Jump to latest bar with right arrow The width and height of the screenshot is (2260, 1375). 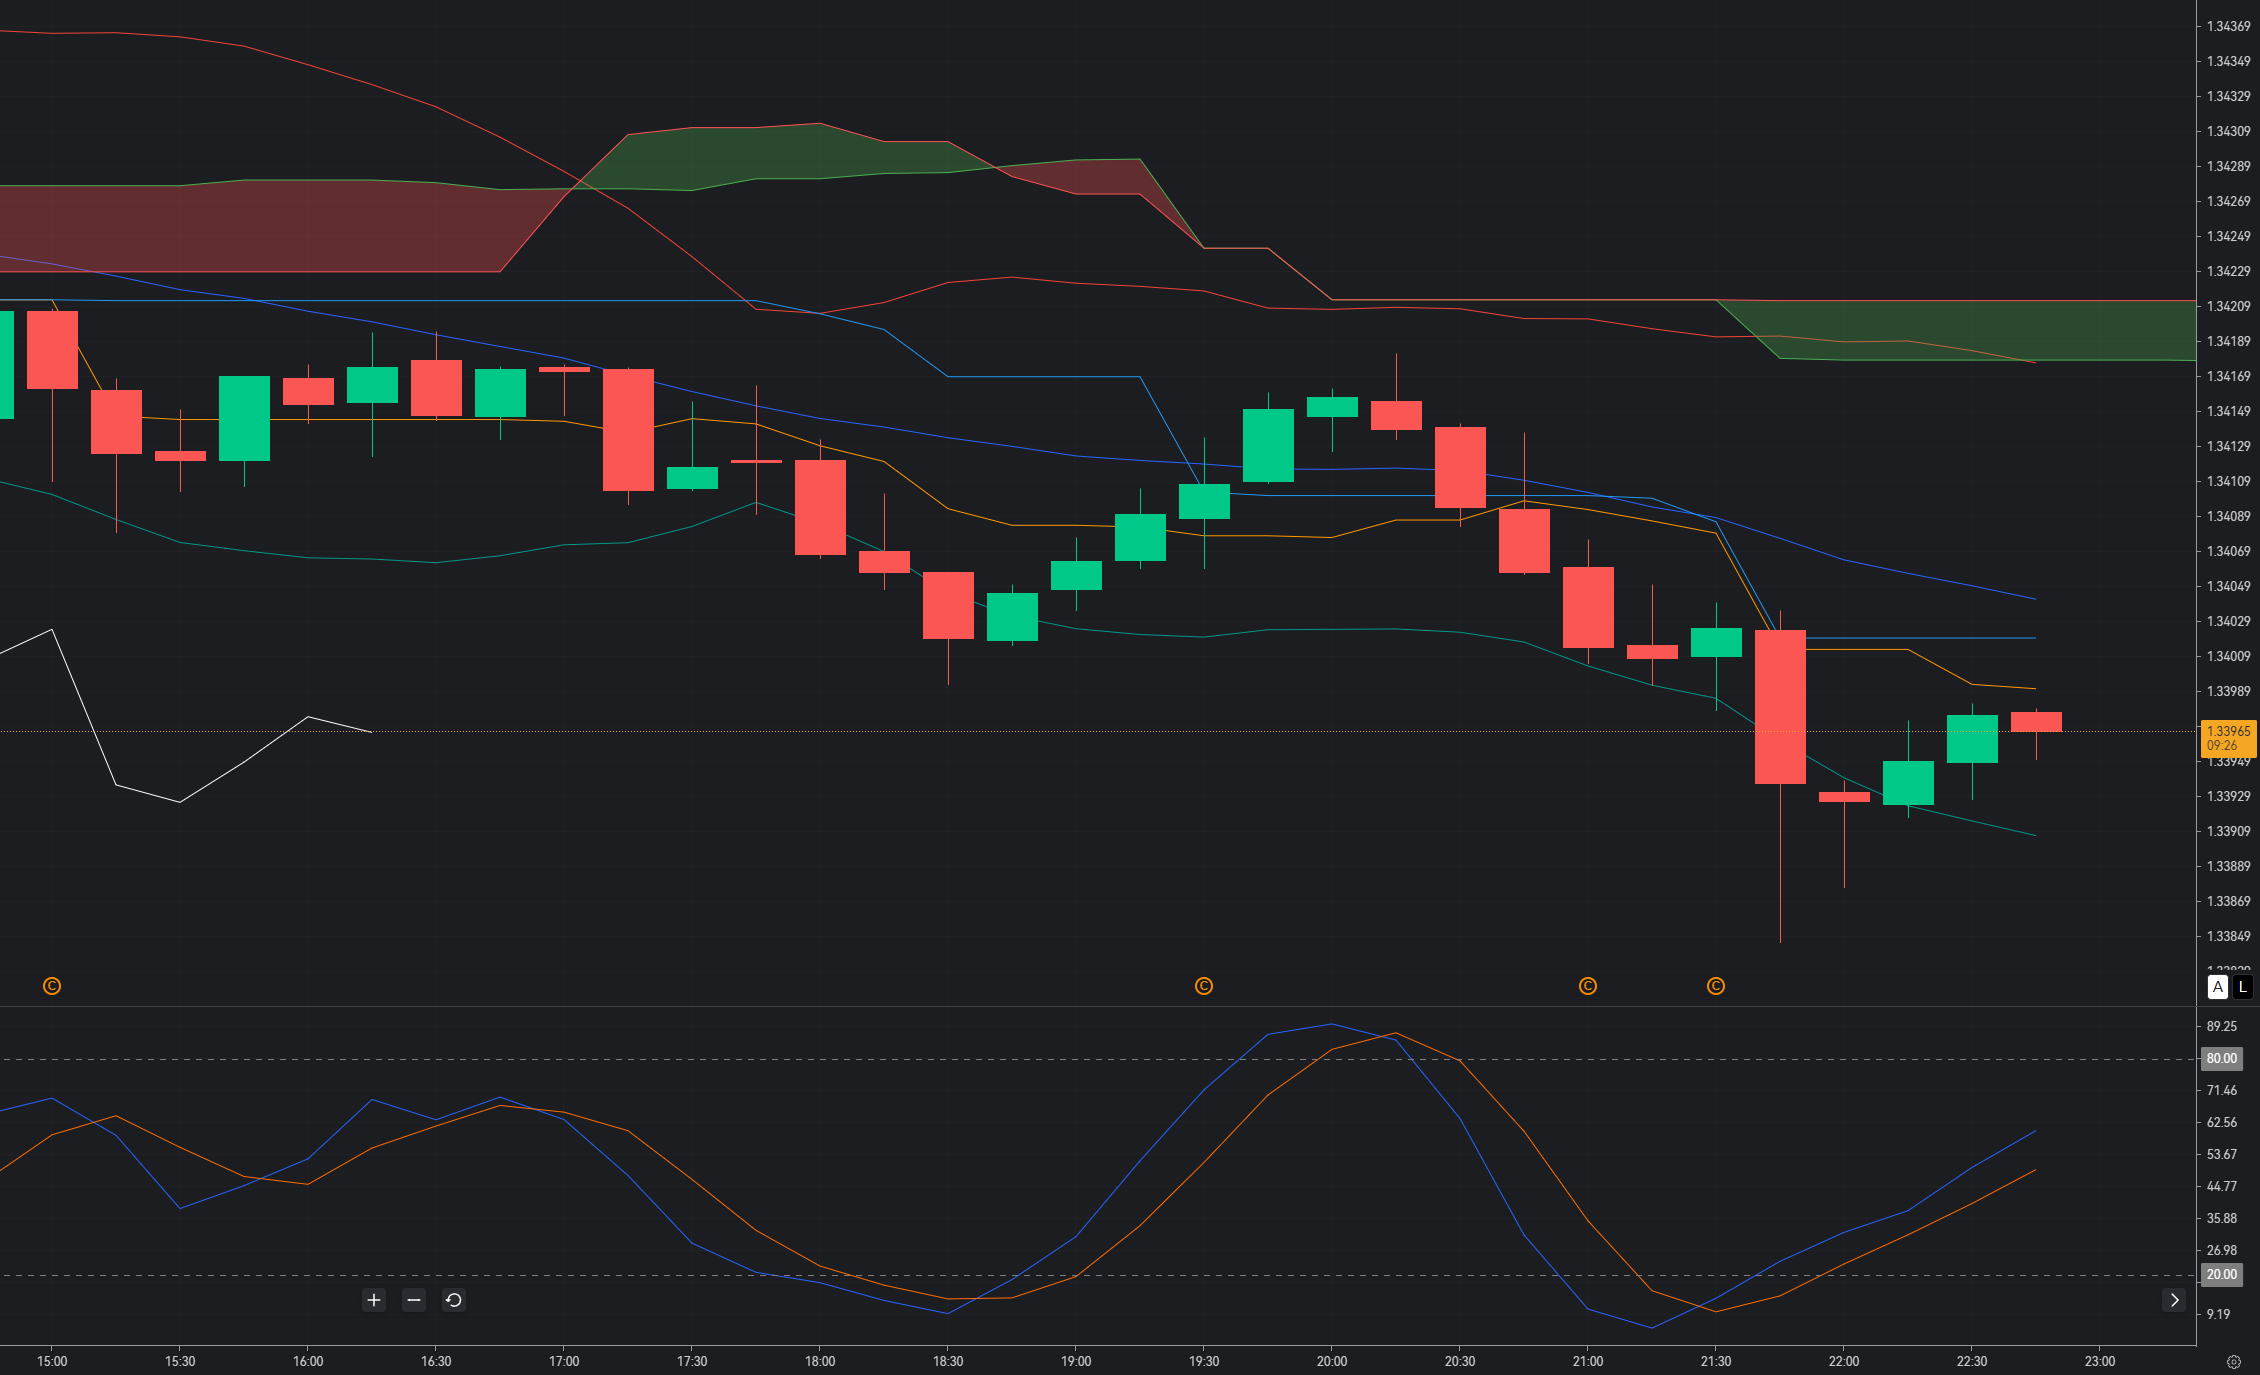click(x=2174, y=1300)
